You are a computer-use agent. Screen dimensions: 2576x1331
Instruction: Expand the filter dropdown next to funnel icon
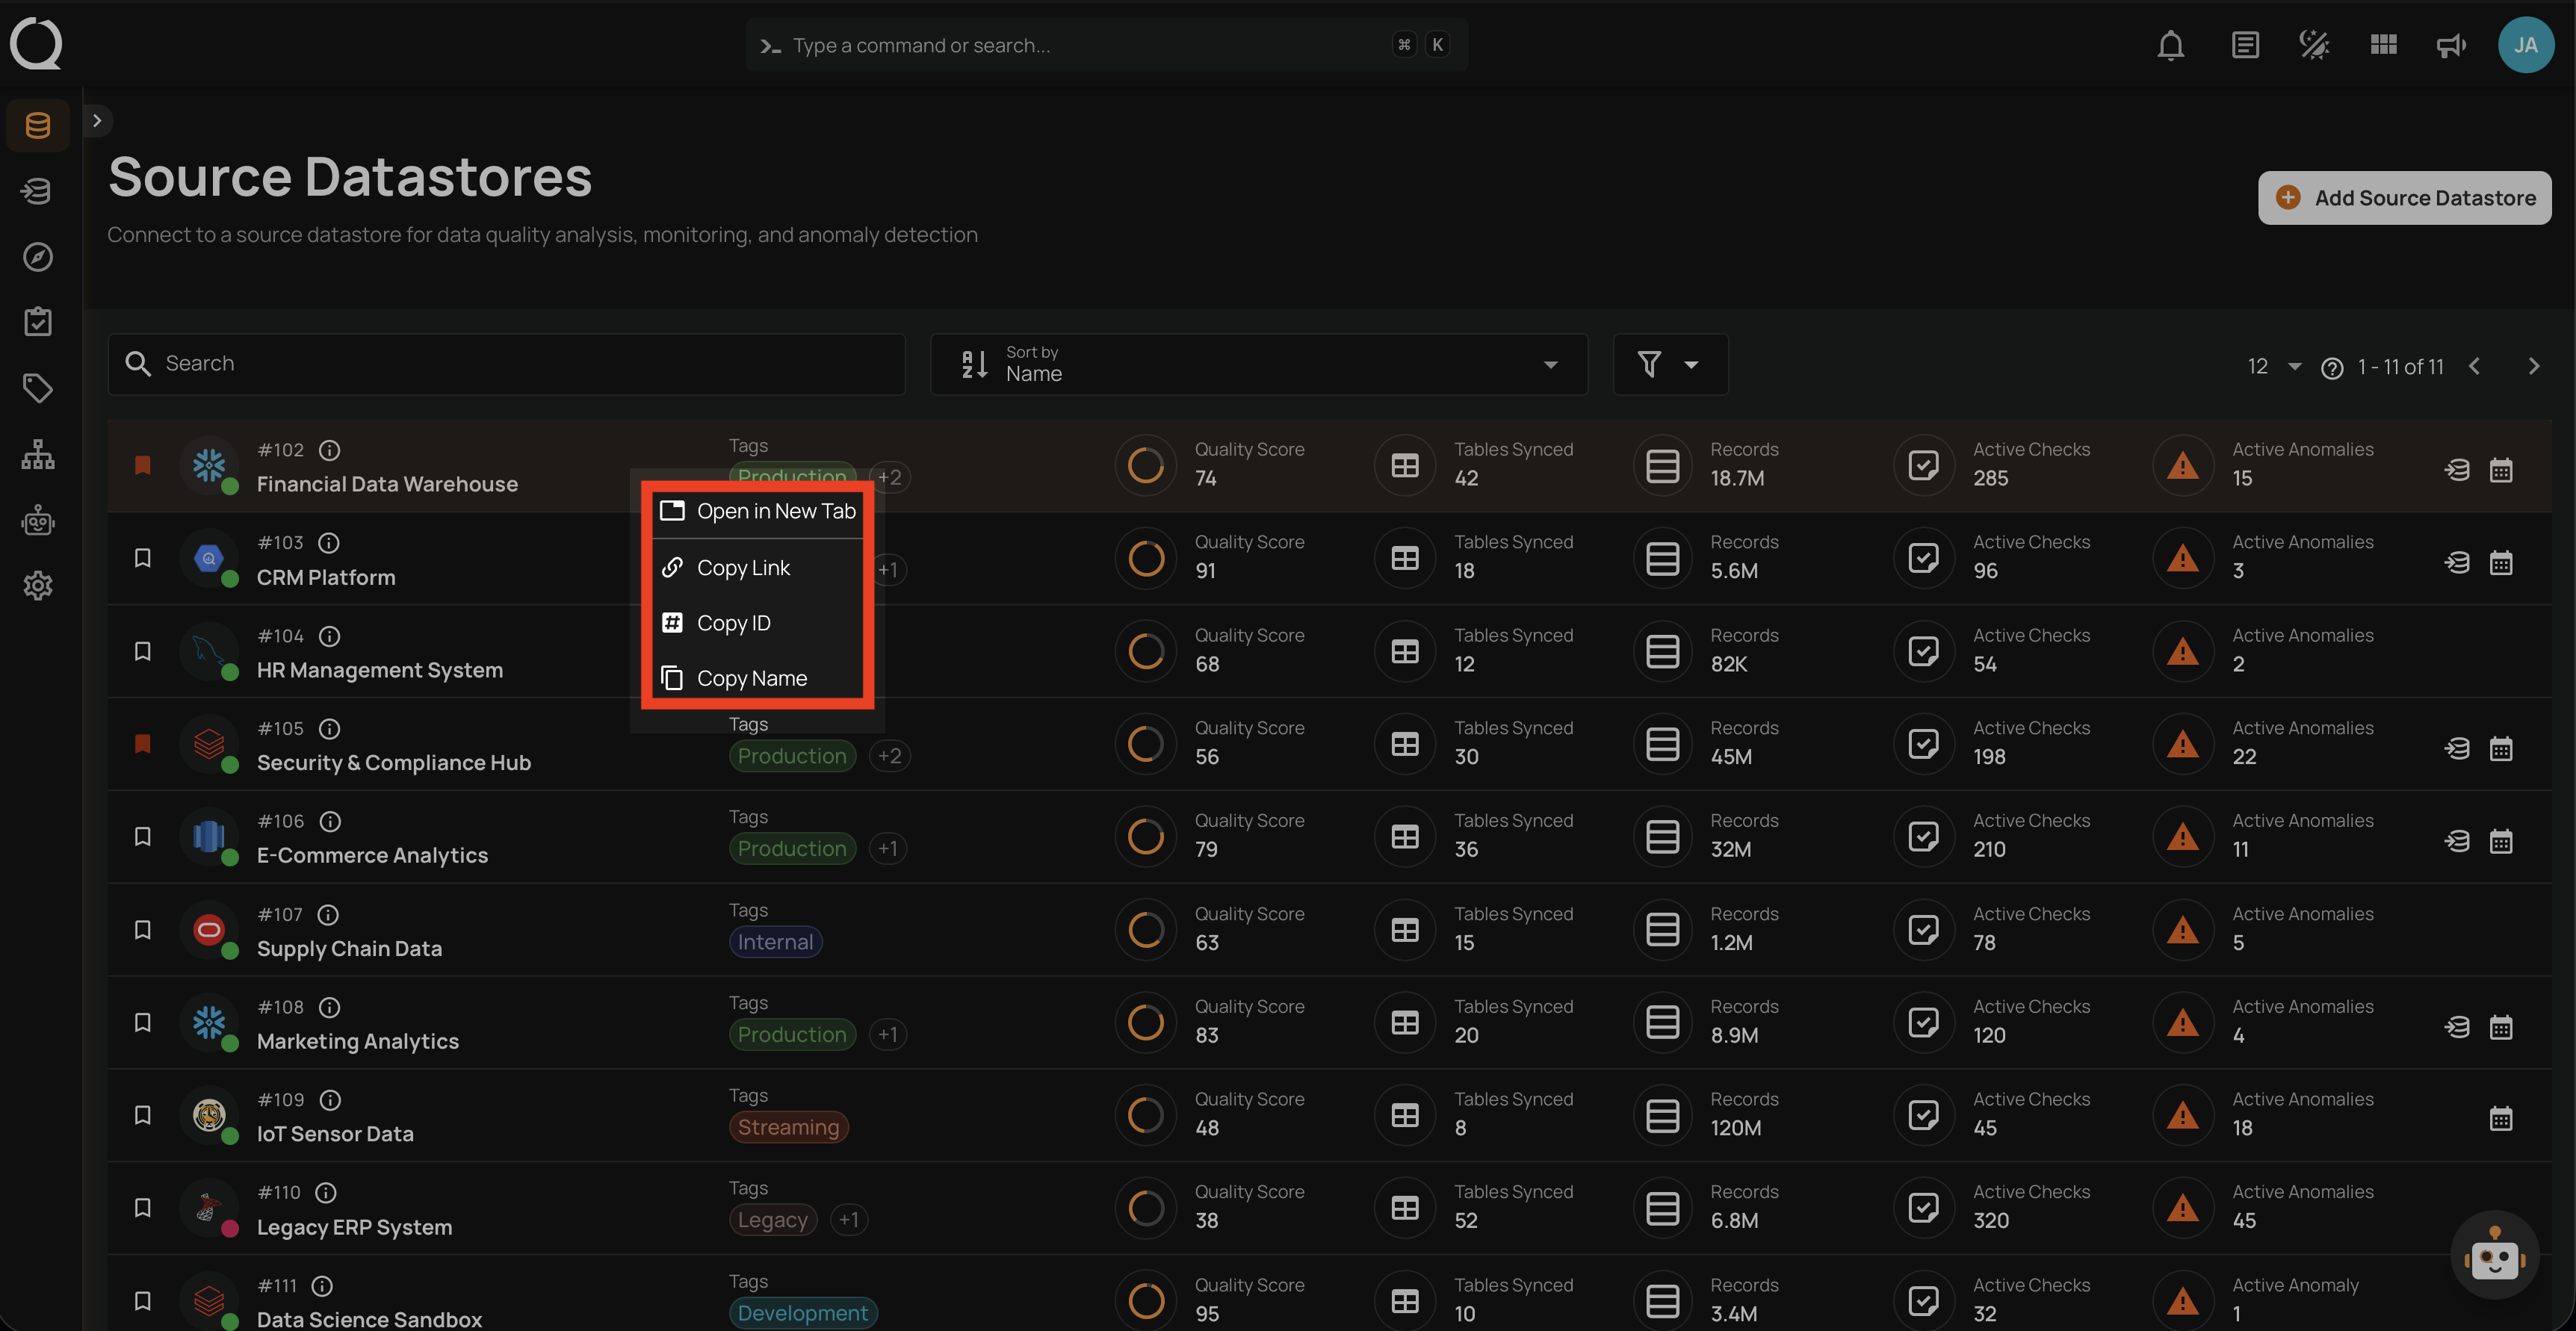(1690, 364)
